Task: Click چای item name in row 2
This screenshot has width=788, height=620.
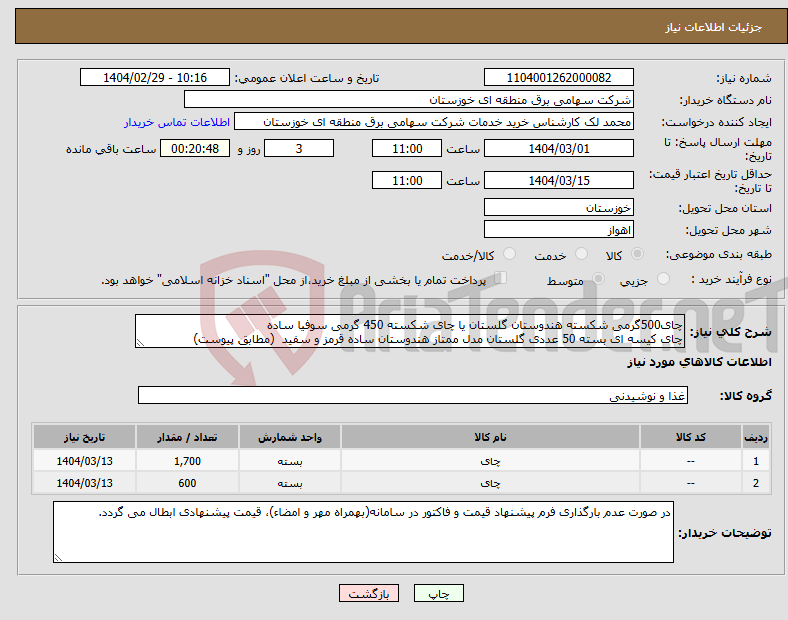Action: coord(490,483)
